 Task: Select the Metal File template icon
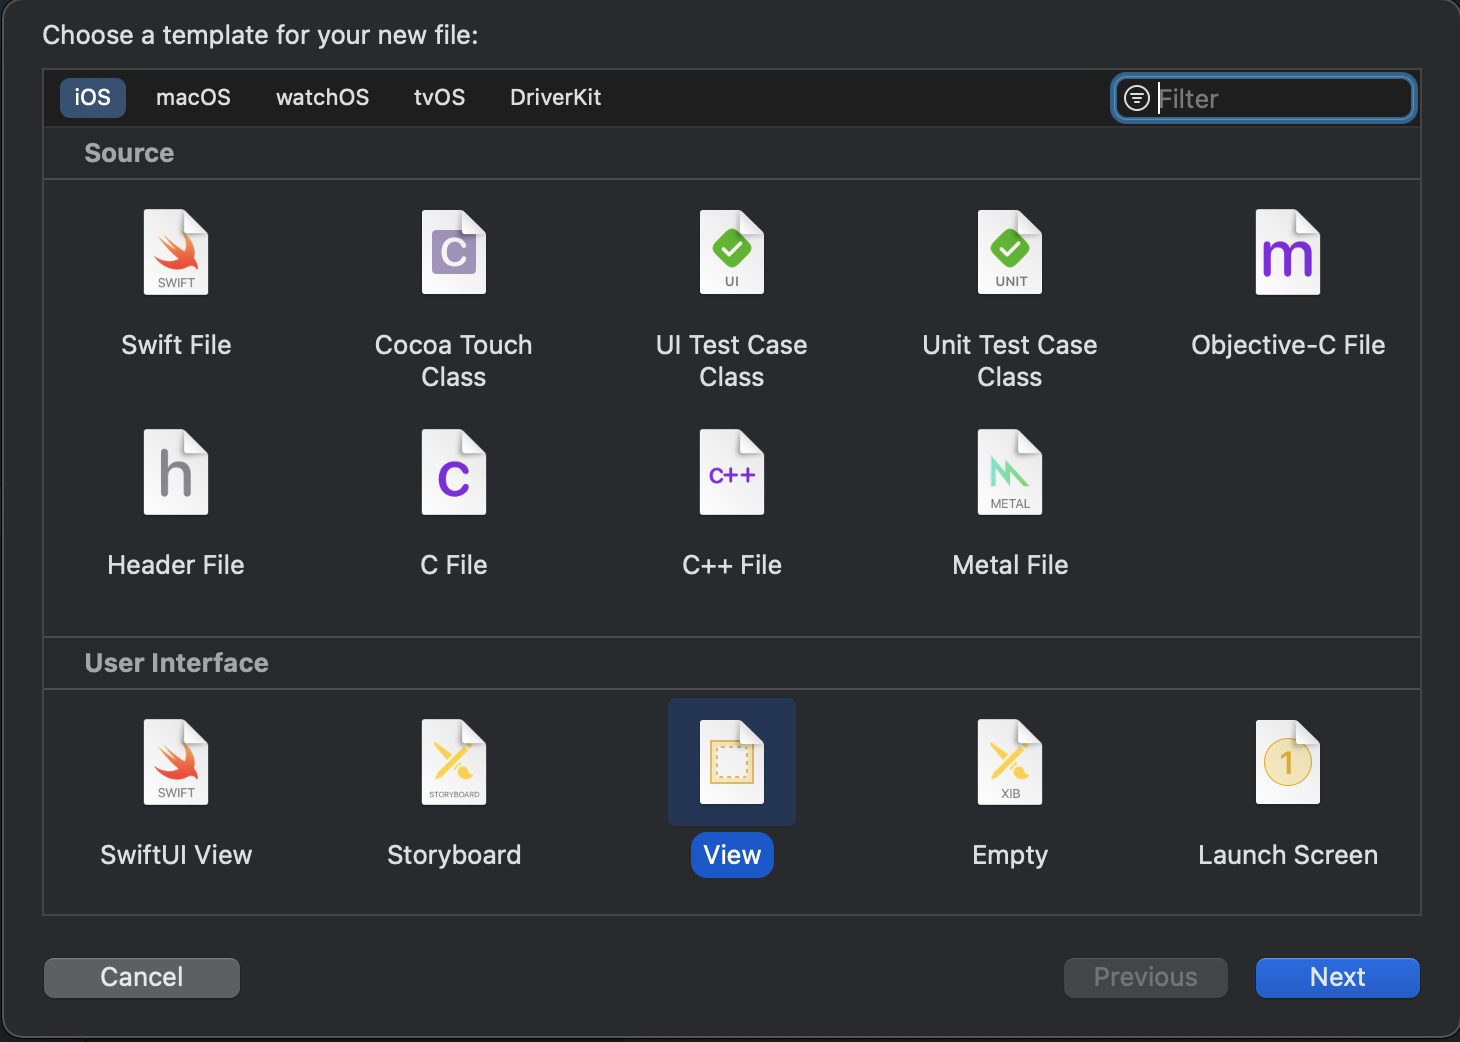pyautogui.click(x=1010, y=472)
